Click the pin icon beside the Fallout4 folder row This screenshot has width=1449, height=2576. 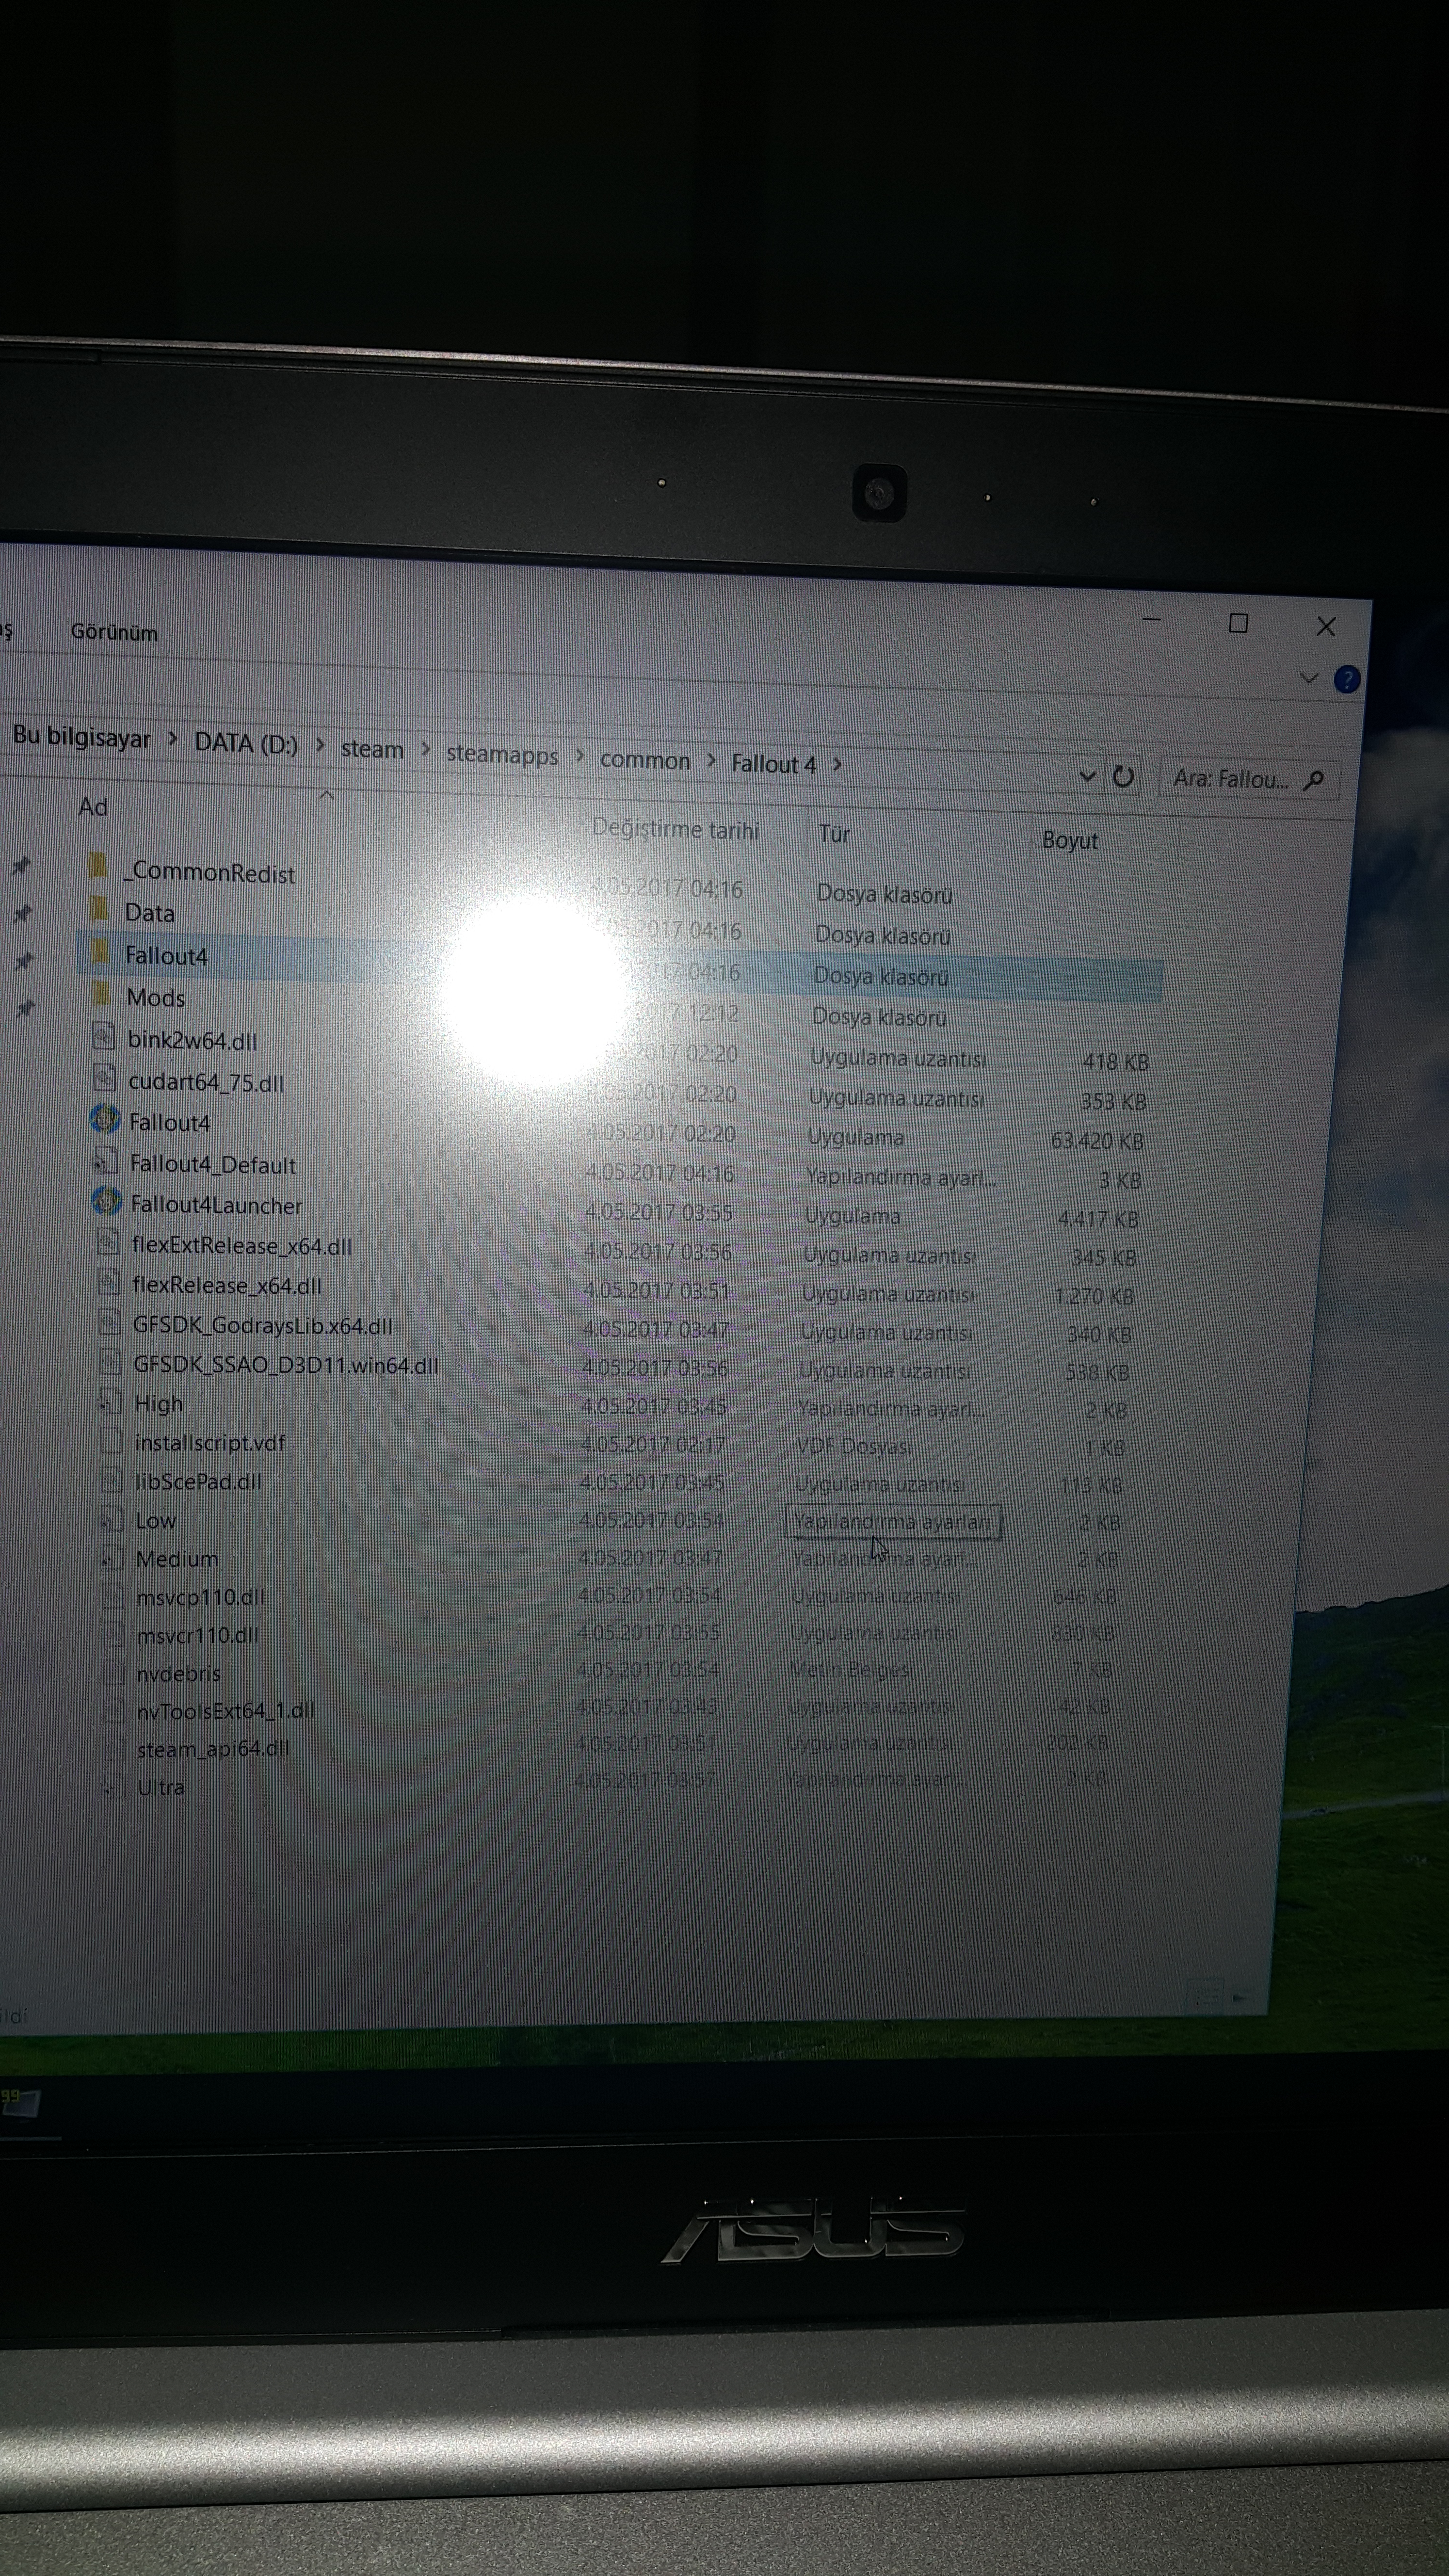point(23,961)
